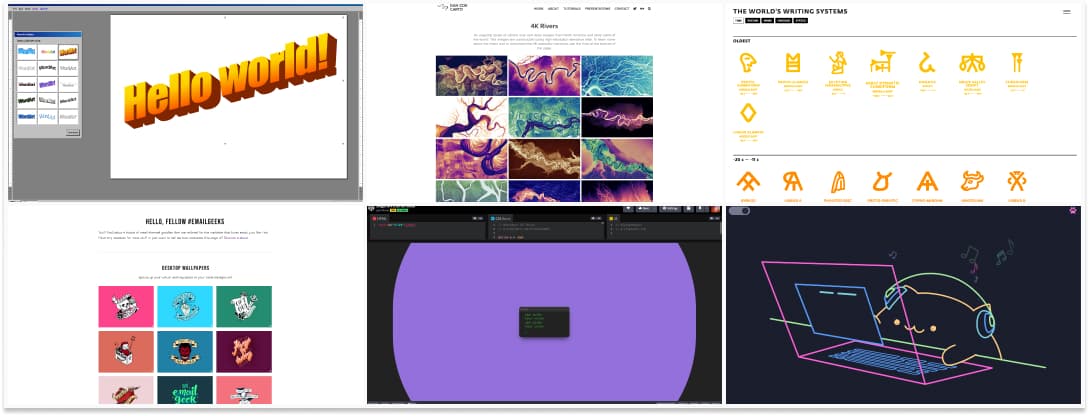
Task: Go to About in the carto navigation
Action: coord(553,8)
